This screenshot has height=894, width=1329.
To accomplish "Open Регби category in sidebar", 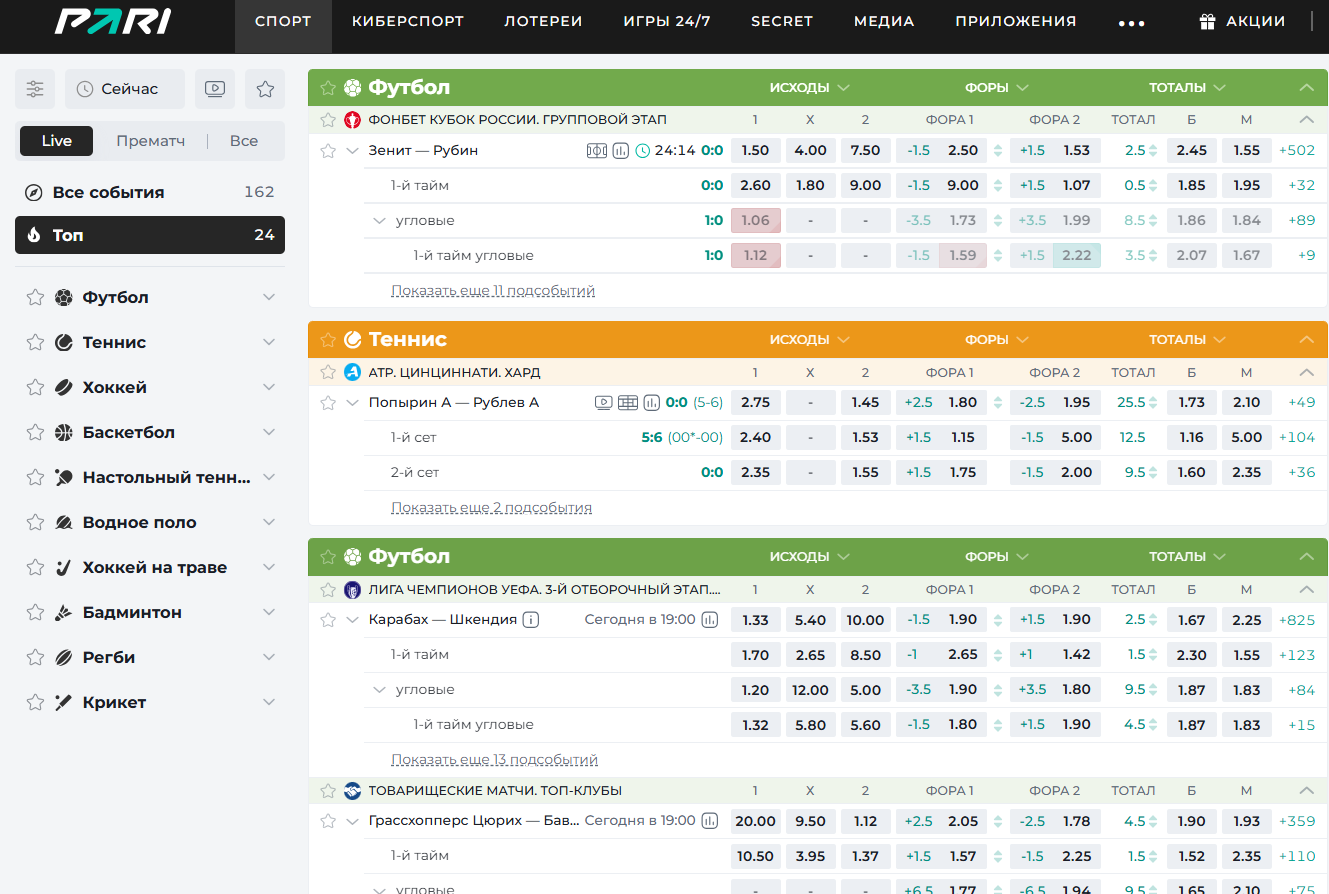I will [x=150, y=657].
